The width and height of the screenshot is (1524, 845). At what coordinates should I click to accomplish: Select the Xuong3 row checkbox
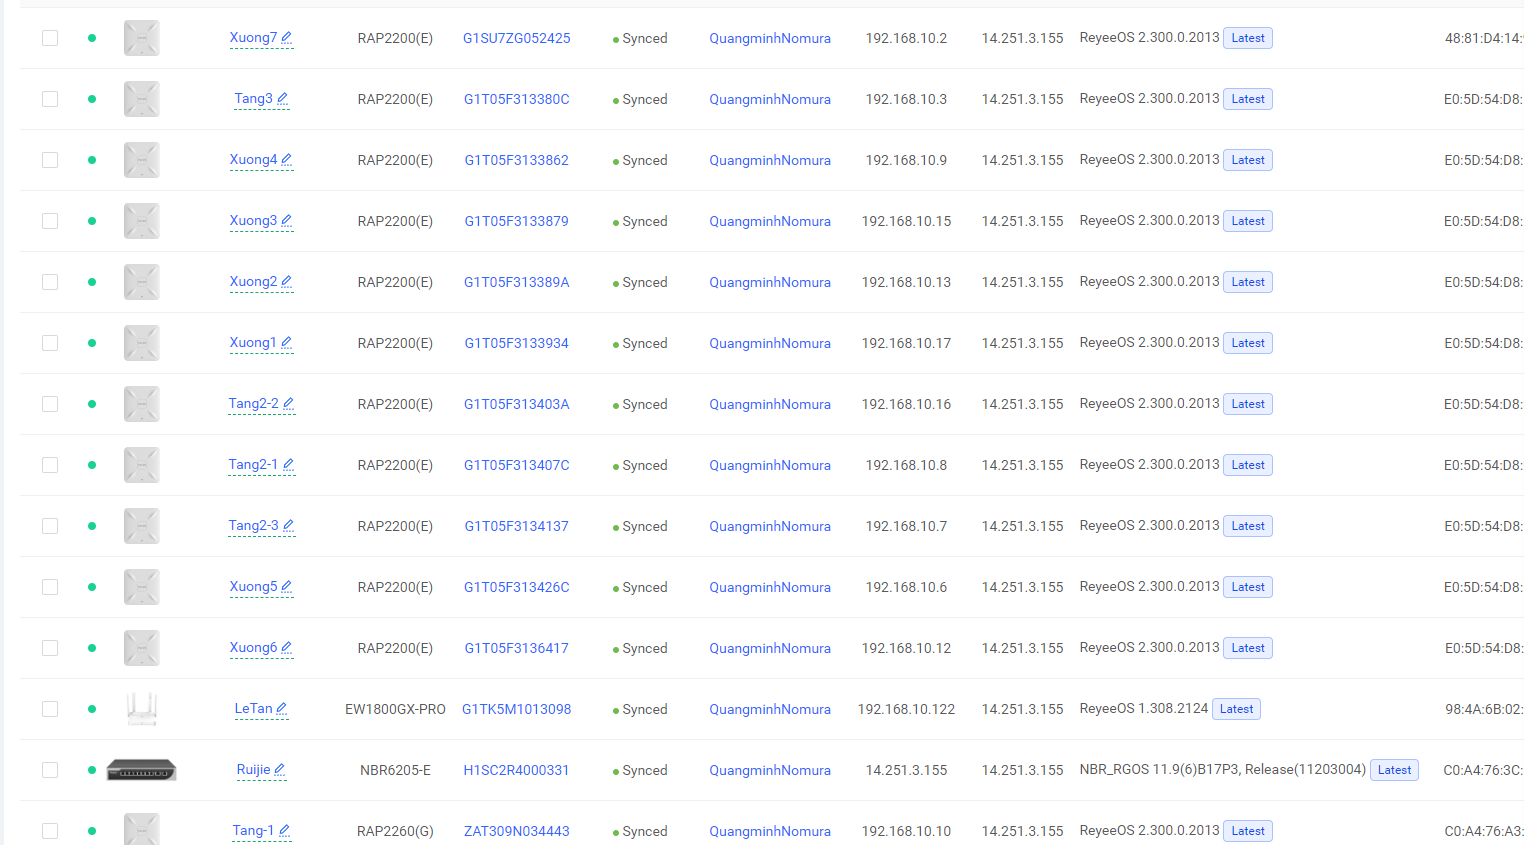pyautogui.click(x=50, y=221)
